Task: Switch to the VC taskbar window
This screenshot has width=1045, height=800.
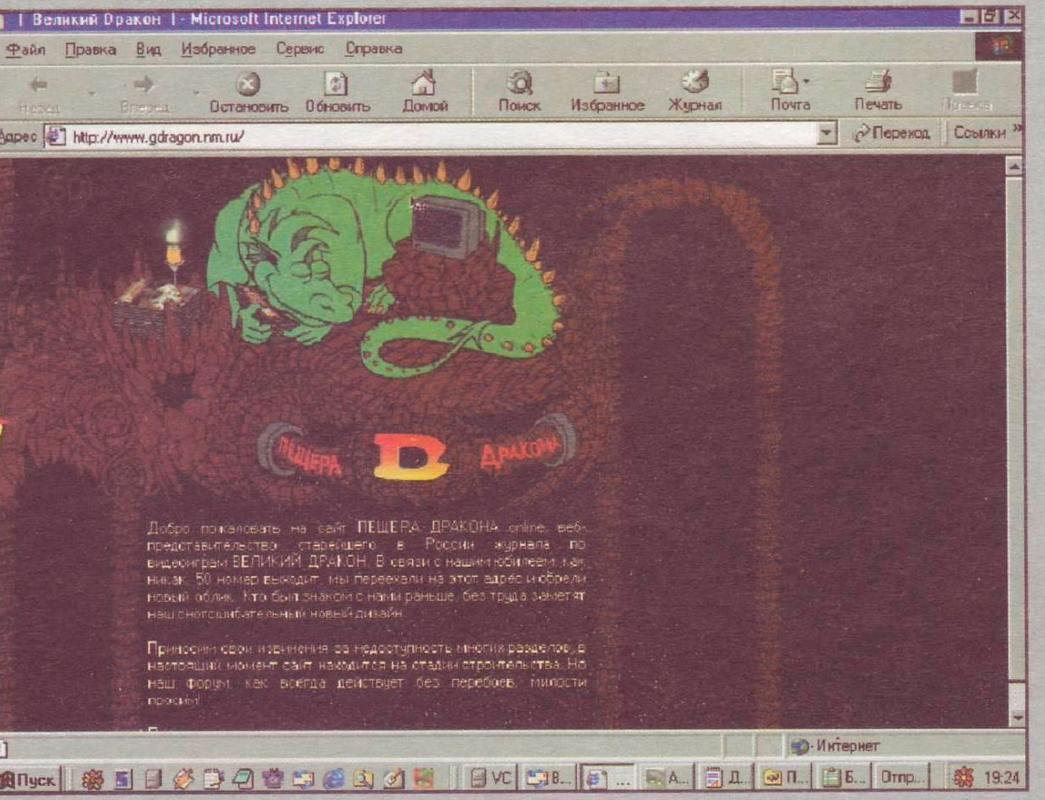Action: tap(490, 777)
